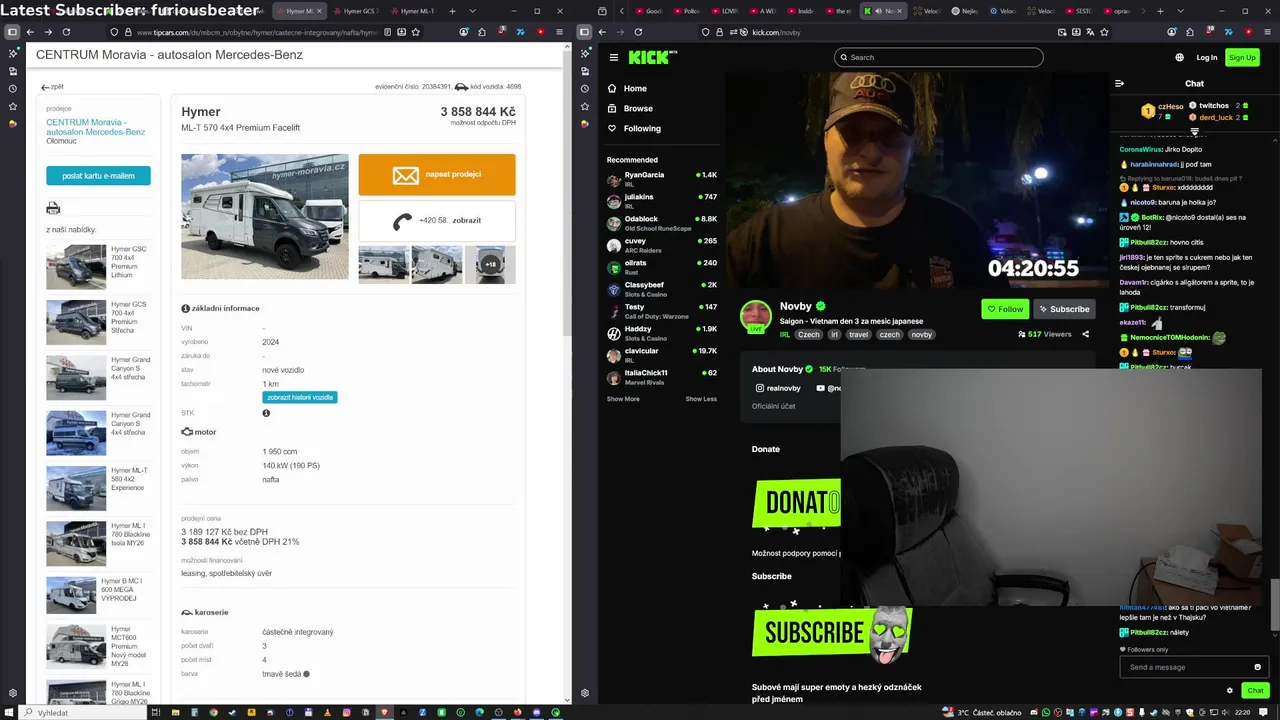
Task: Open bookmarks star in left browser's sidebar
Action: [13, 106]
